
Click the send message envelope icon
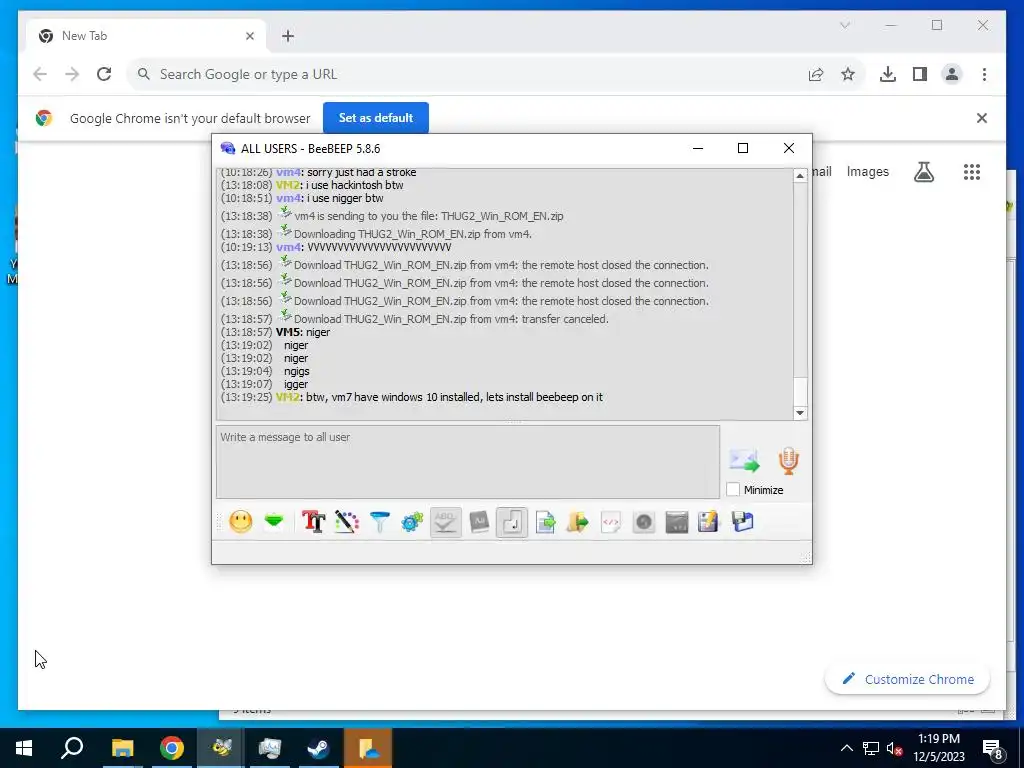[x=744, y=460]
